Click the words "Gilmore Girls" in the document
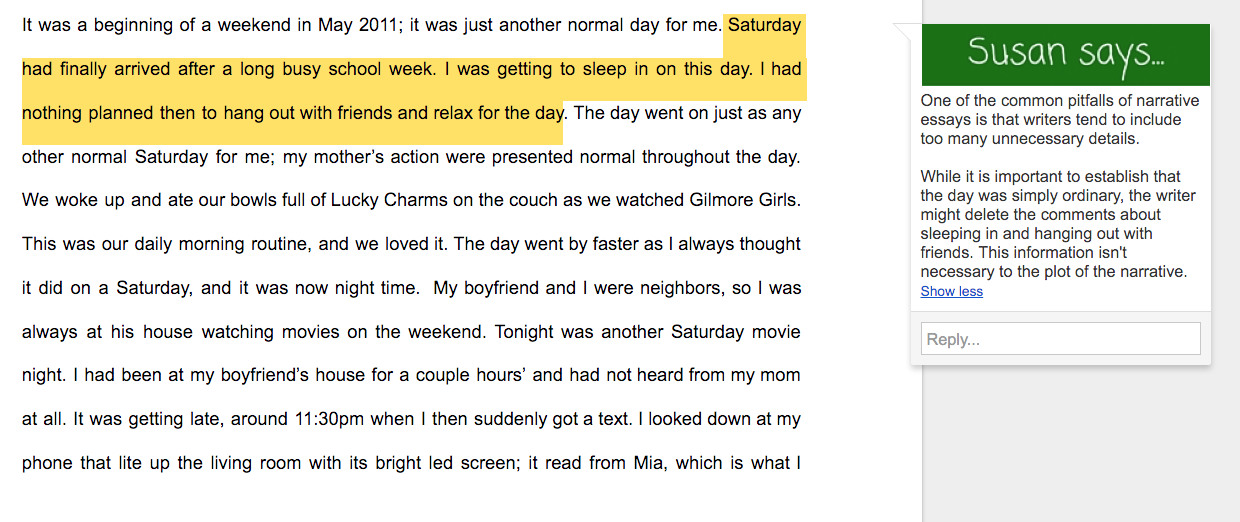 pyautogui.click(x=744, y=200)
